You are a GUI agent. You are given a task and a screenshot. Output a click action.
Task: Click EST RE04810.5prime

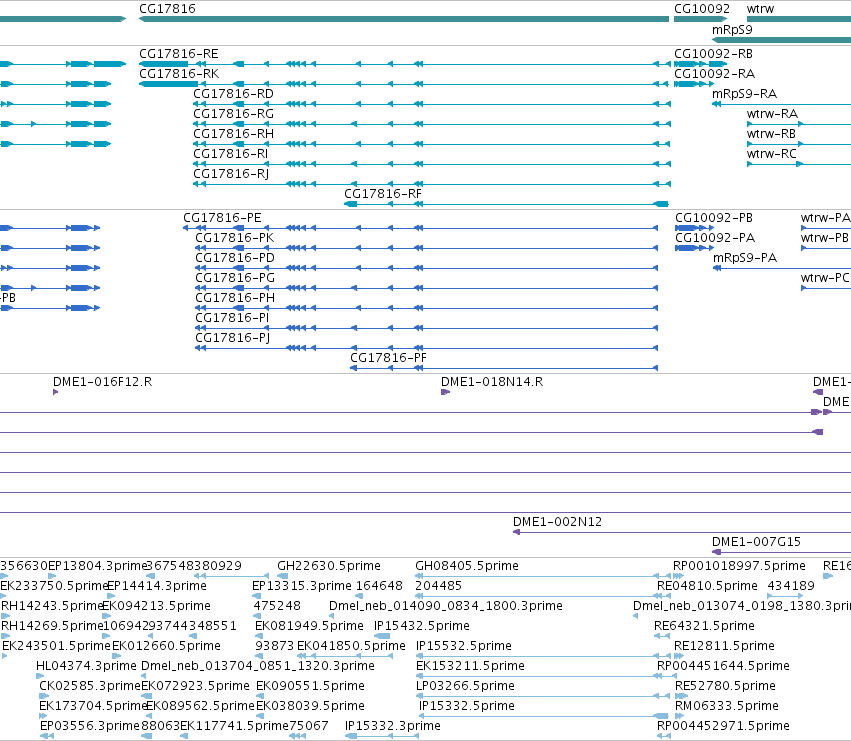pos(707,586)
